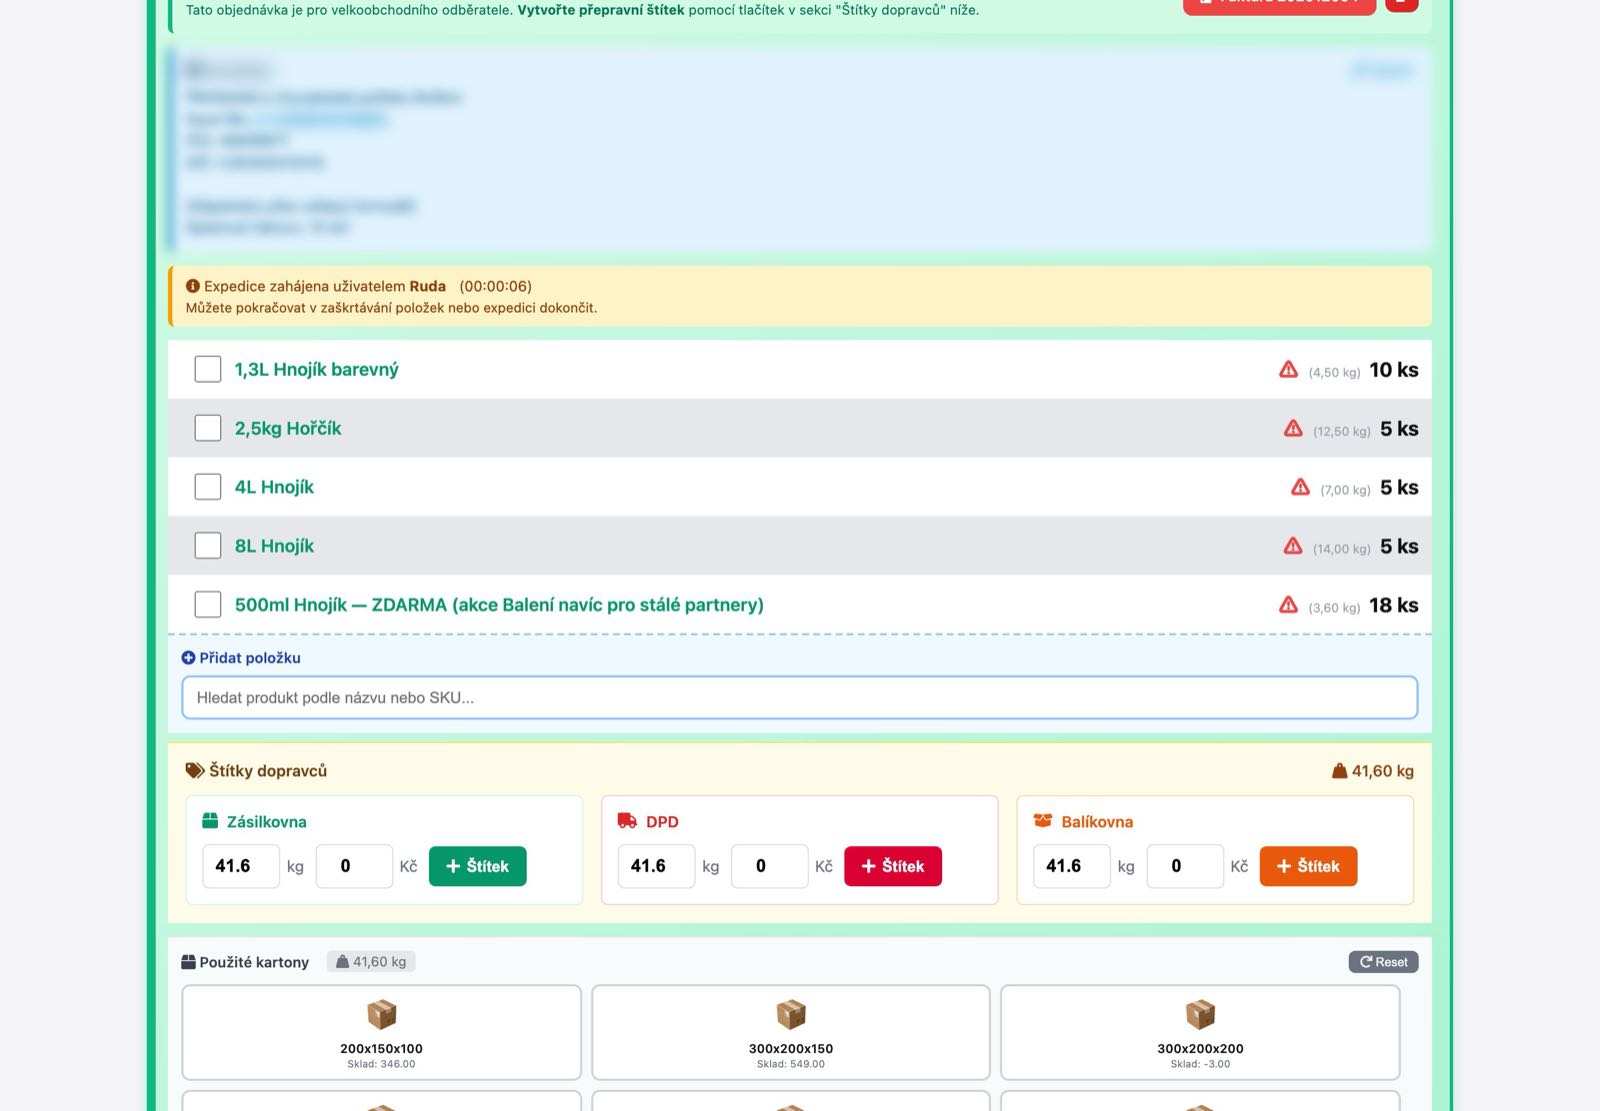1600x1111 pixels.
Task: Click the info icon before Expedice zahájena
Action: (193, 286)
